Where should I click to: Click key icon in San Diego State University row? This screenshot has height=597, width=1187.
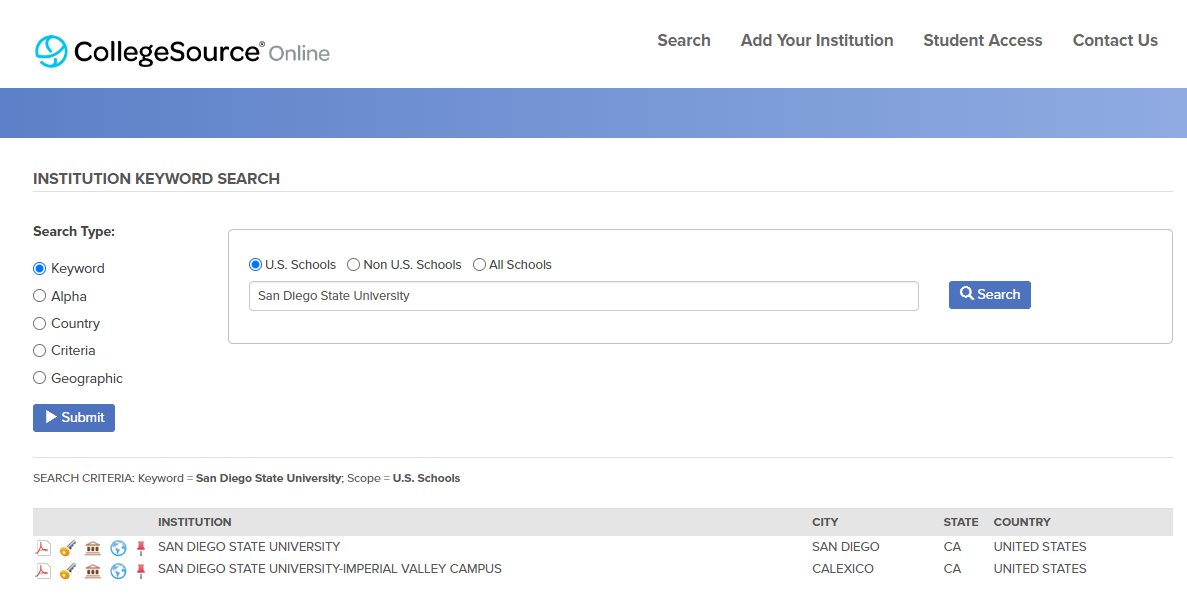[x=68, y=547]
